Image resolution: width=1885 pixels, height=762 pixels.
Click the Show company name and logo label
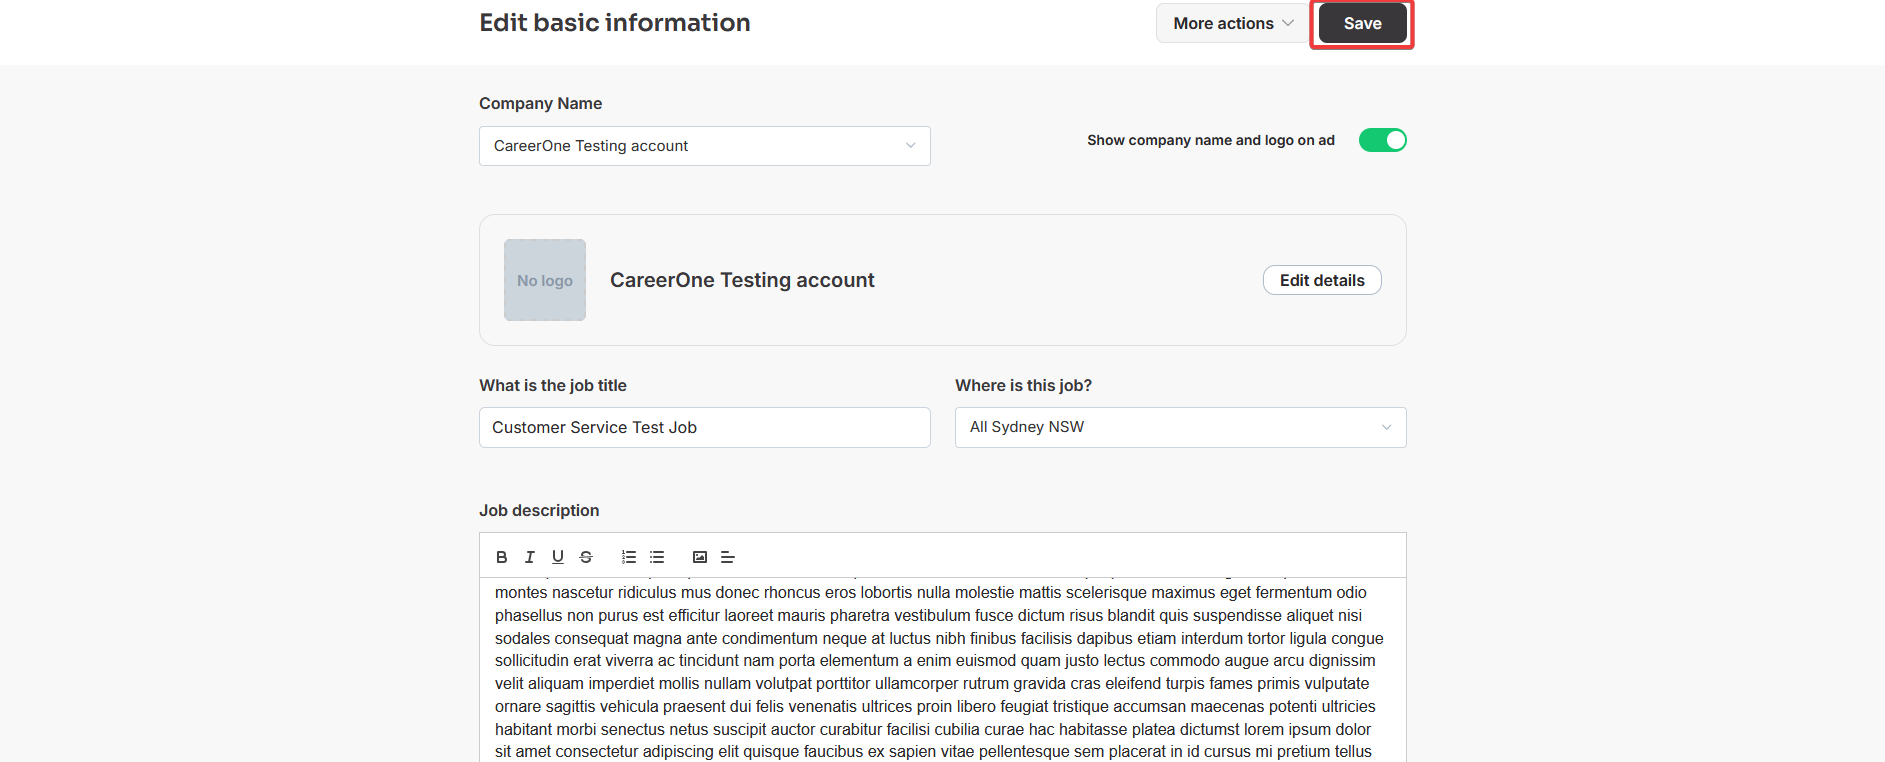[1211, 140]
